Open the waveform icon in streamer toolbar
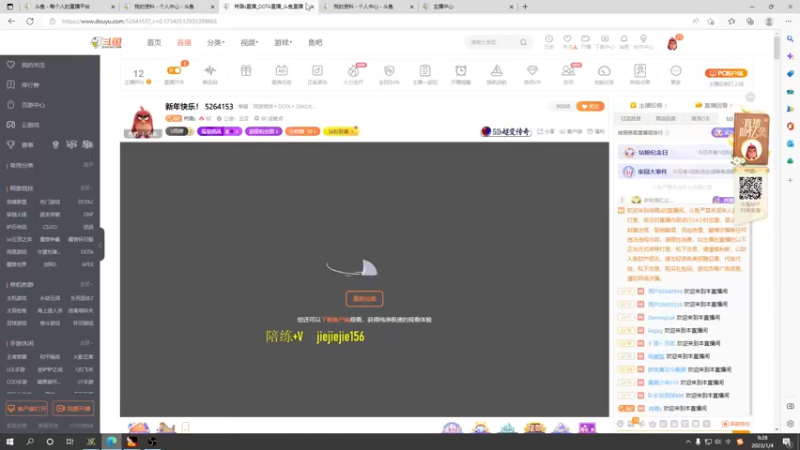800x450 pixels. [210, 70]
